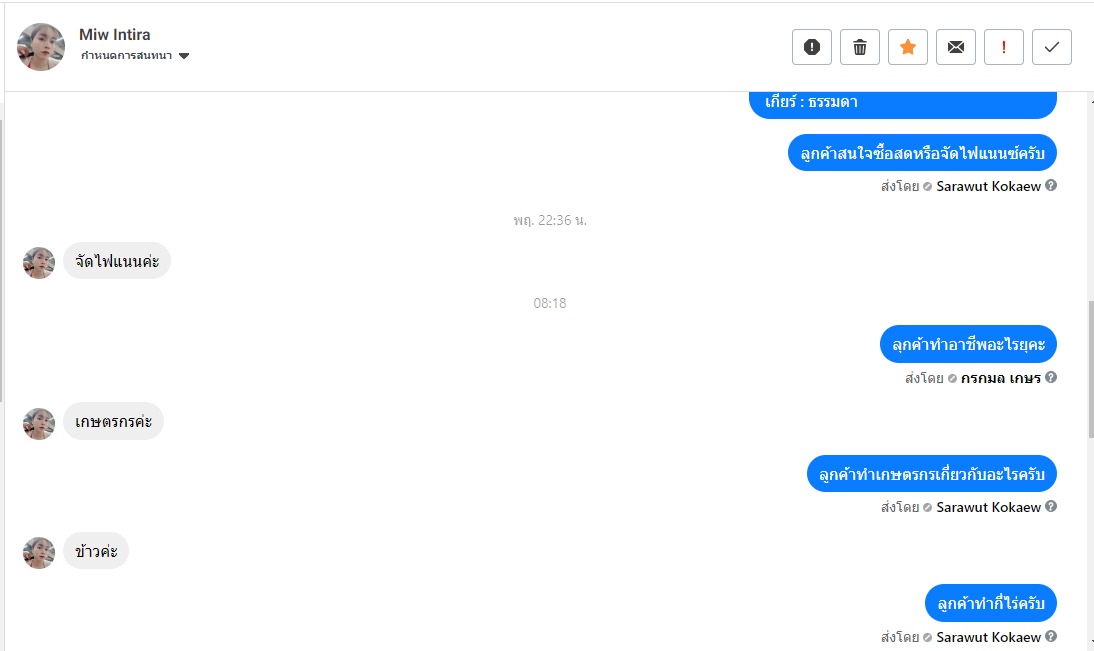Select the blue bubble ลูกค้าทำกี่ไร่ครับ
Screen dimensions: 1094x651
[x=991, y=603]
